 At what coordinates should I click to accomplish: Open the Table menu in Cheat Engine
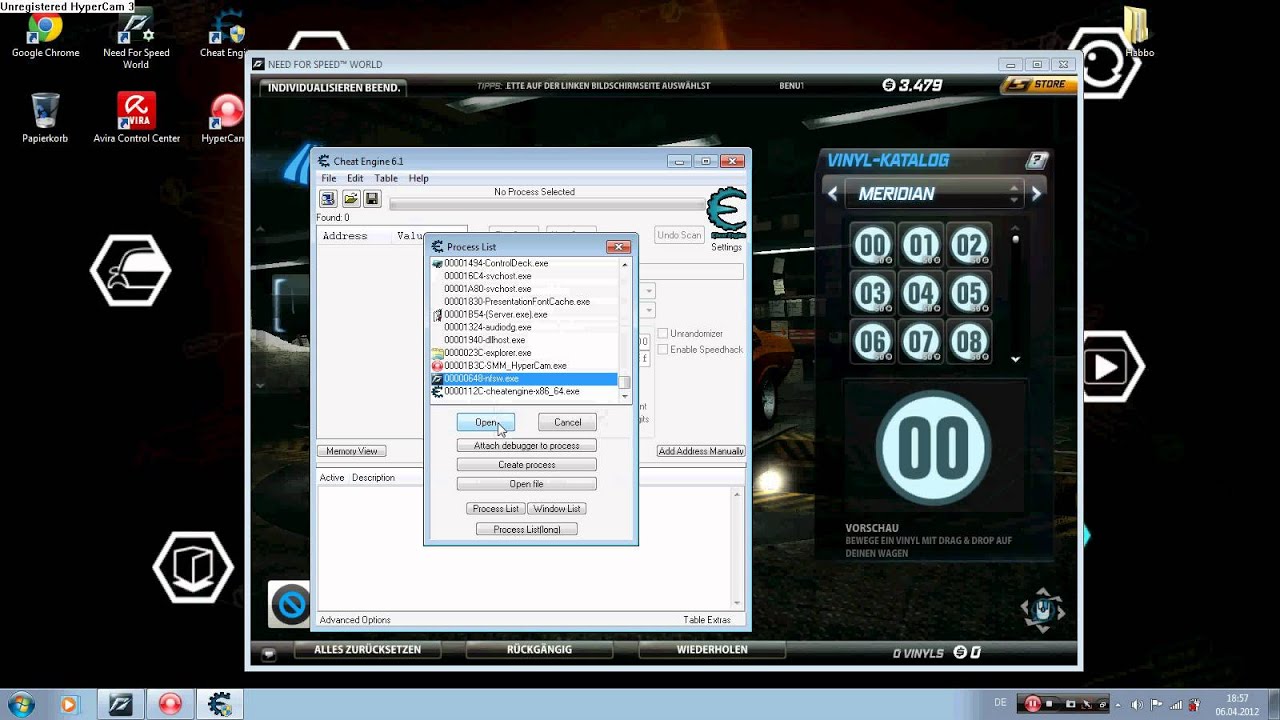click(x=385, y=178)
